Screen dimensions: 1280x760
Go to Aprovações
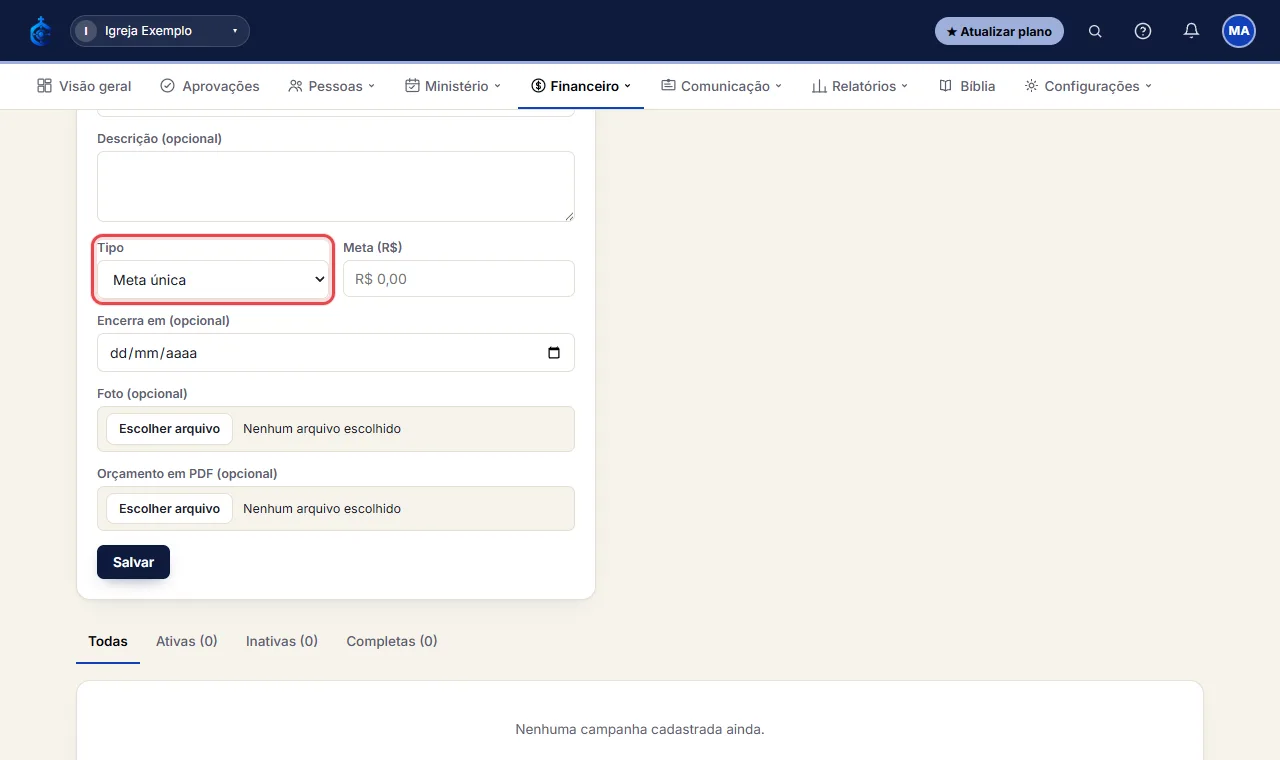click(x=210, y=86)
